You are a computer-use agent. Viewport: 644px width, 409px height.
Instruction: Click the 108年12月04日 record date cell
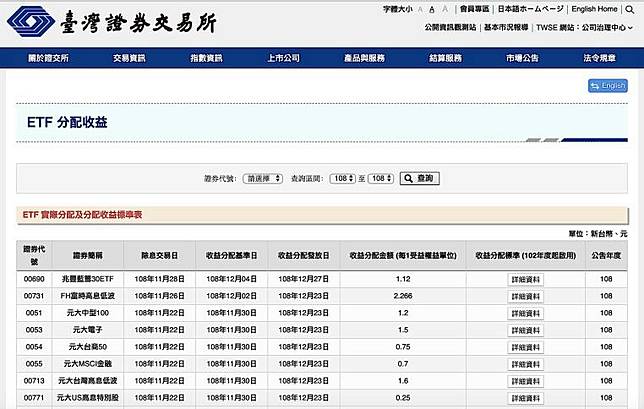232,279
